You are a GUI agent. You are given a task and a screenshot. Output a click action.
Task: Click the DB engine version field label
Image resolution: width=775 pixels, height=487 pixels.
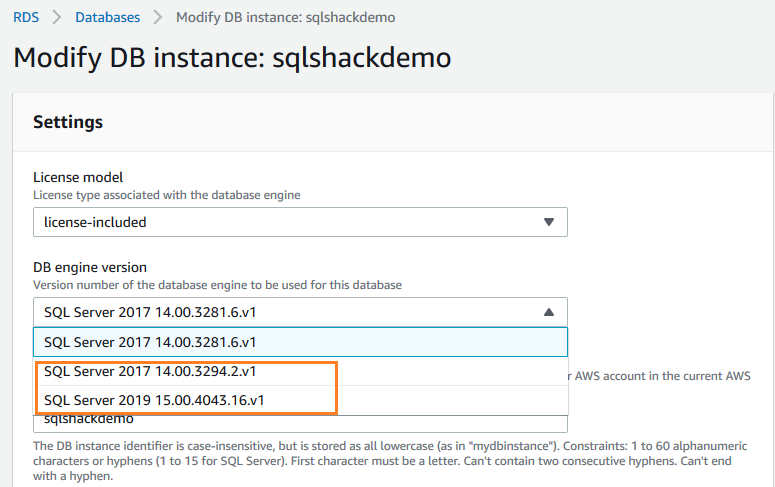point(90,267)
